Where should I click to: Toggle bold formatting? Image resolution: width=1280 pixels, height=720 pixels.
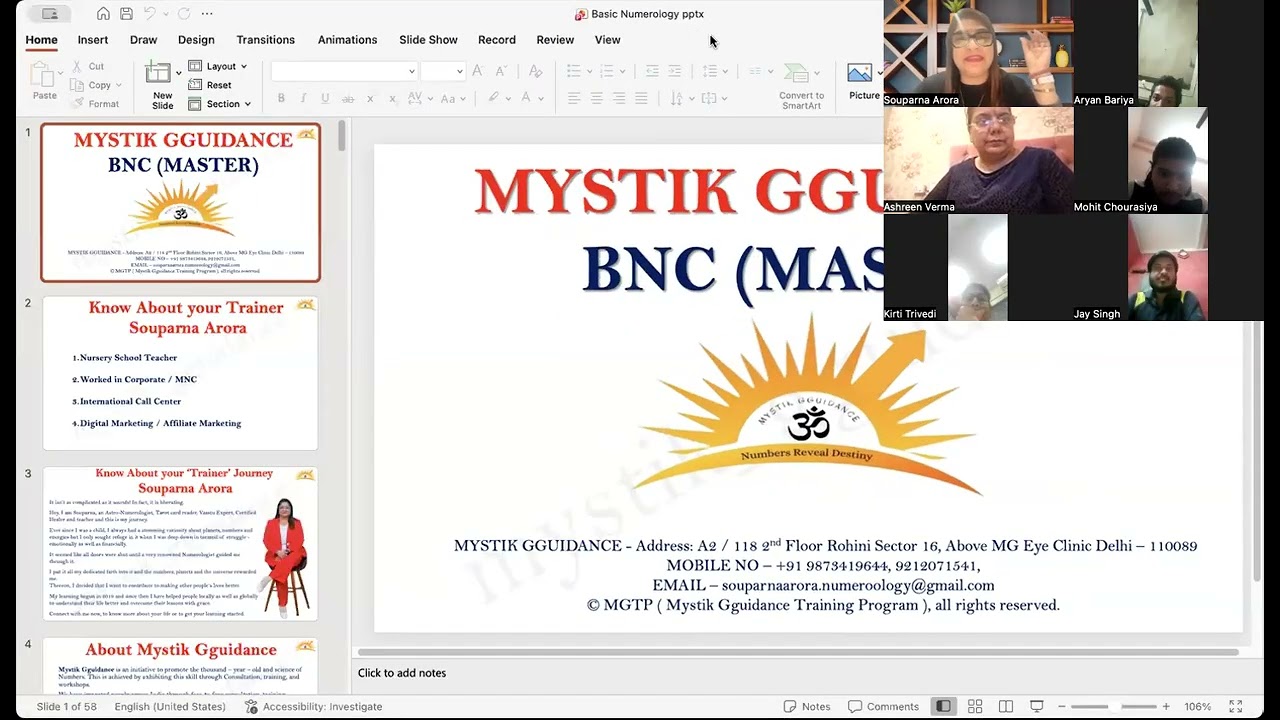(x=281, y=98)
